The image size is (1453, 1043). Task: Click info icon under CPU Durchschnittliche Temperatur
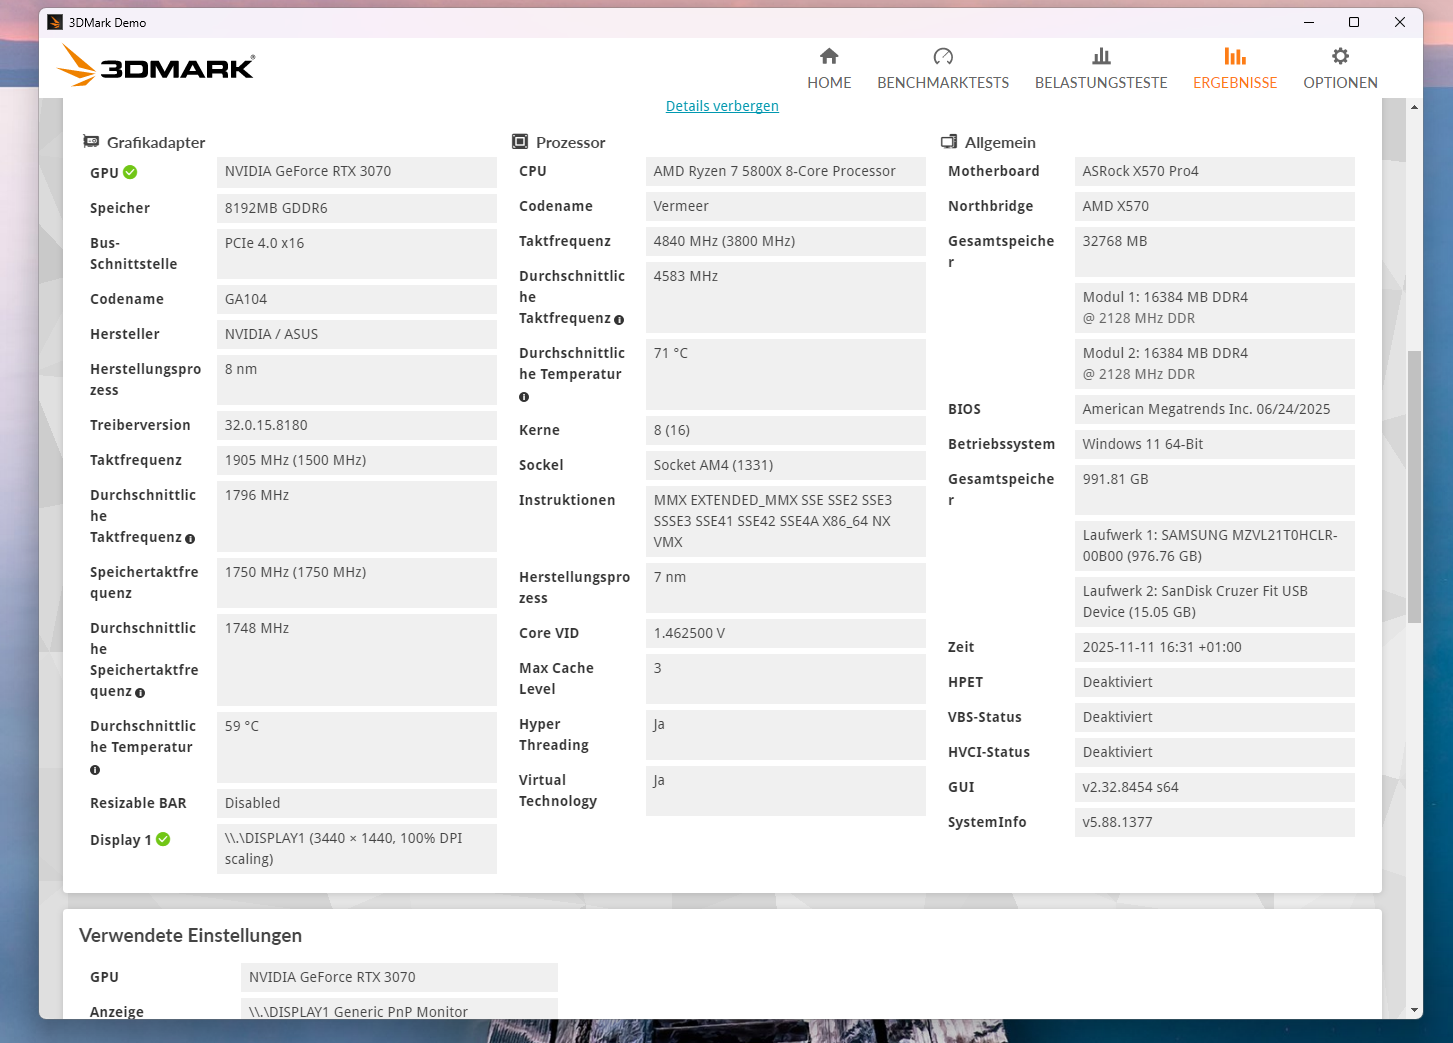pyautogui.click(x=524, y=397)
